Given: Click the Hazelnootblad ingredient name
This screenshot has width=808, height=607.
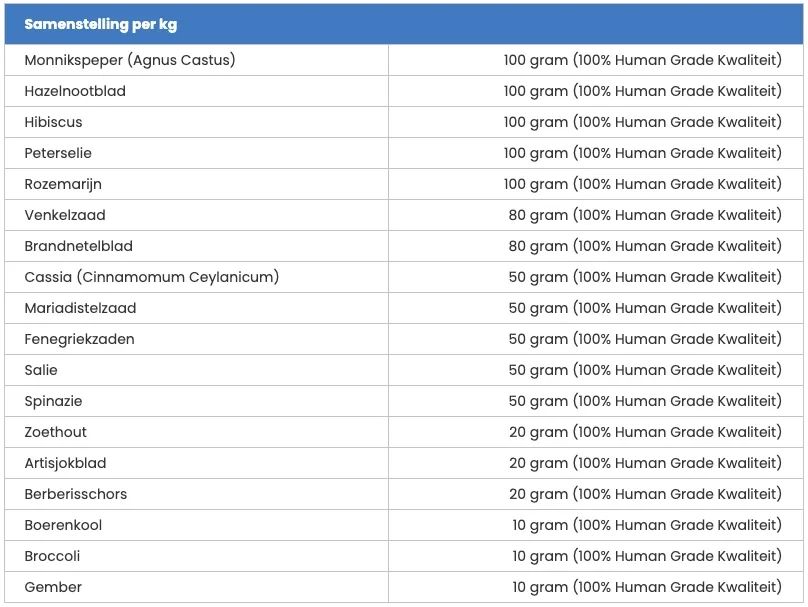Looking at the screenshot, I should tap(75, 91).
